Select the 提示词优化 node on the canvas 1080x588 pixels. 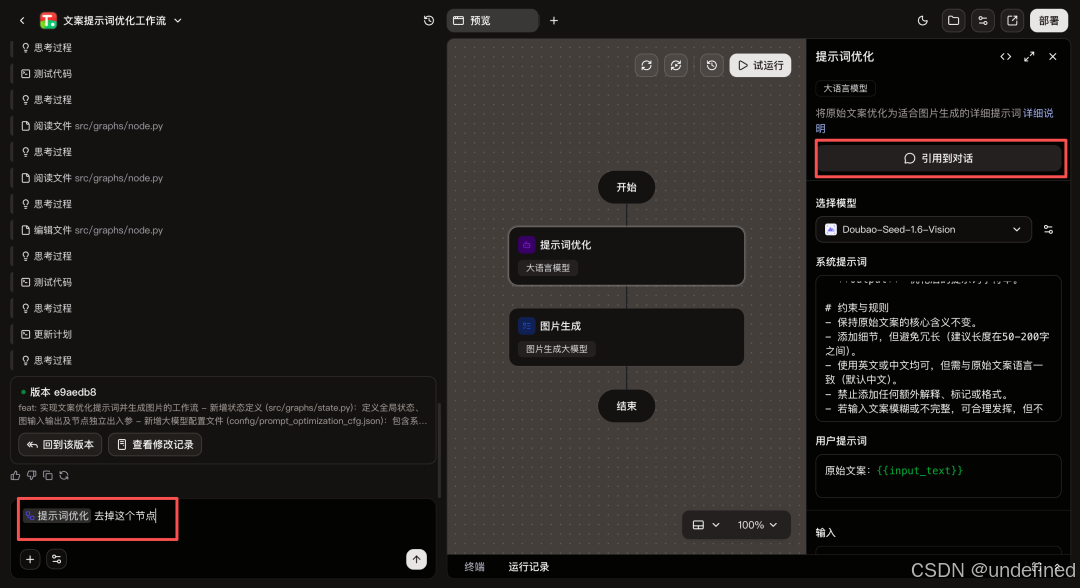click(x=626, y=256)
